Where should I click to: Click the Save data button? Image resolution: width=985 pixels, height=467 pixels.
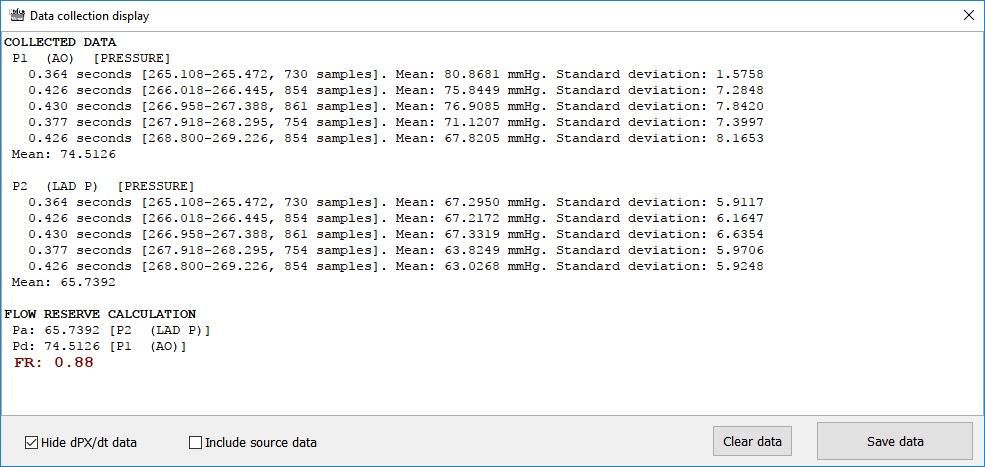click(895, 441)
